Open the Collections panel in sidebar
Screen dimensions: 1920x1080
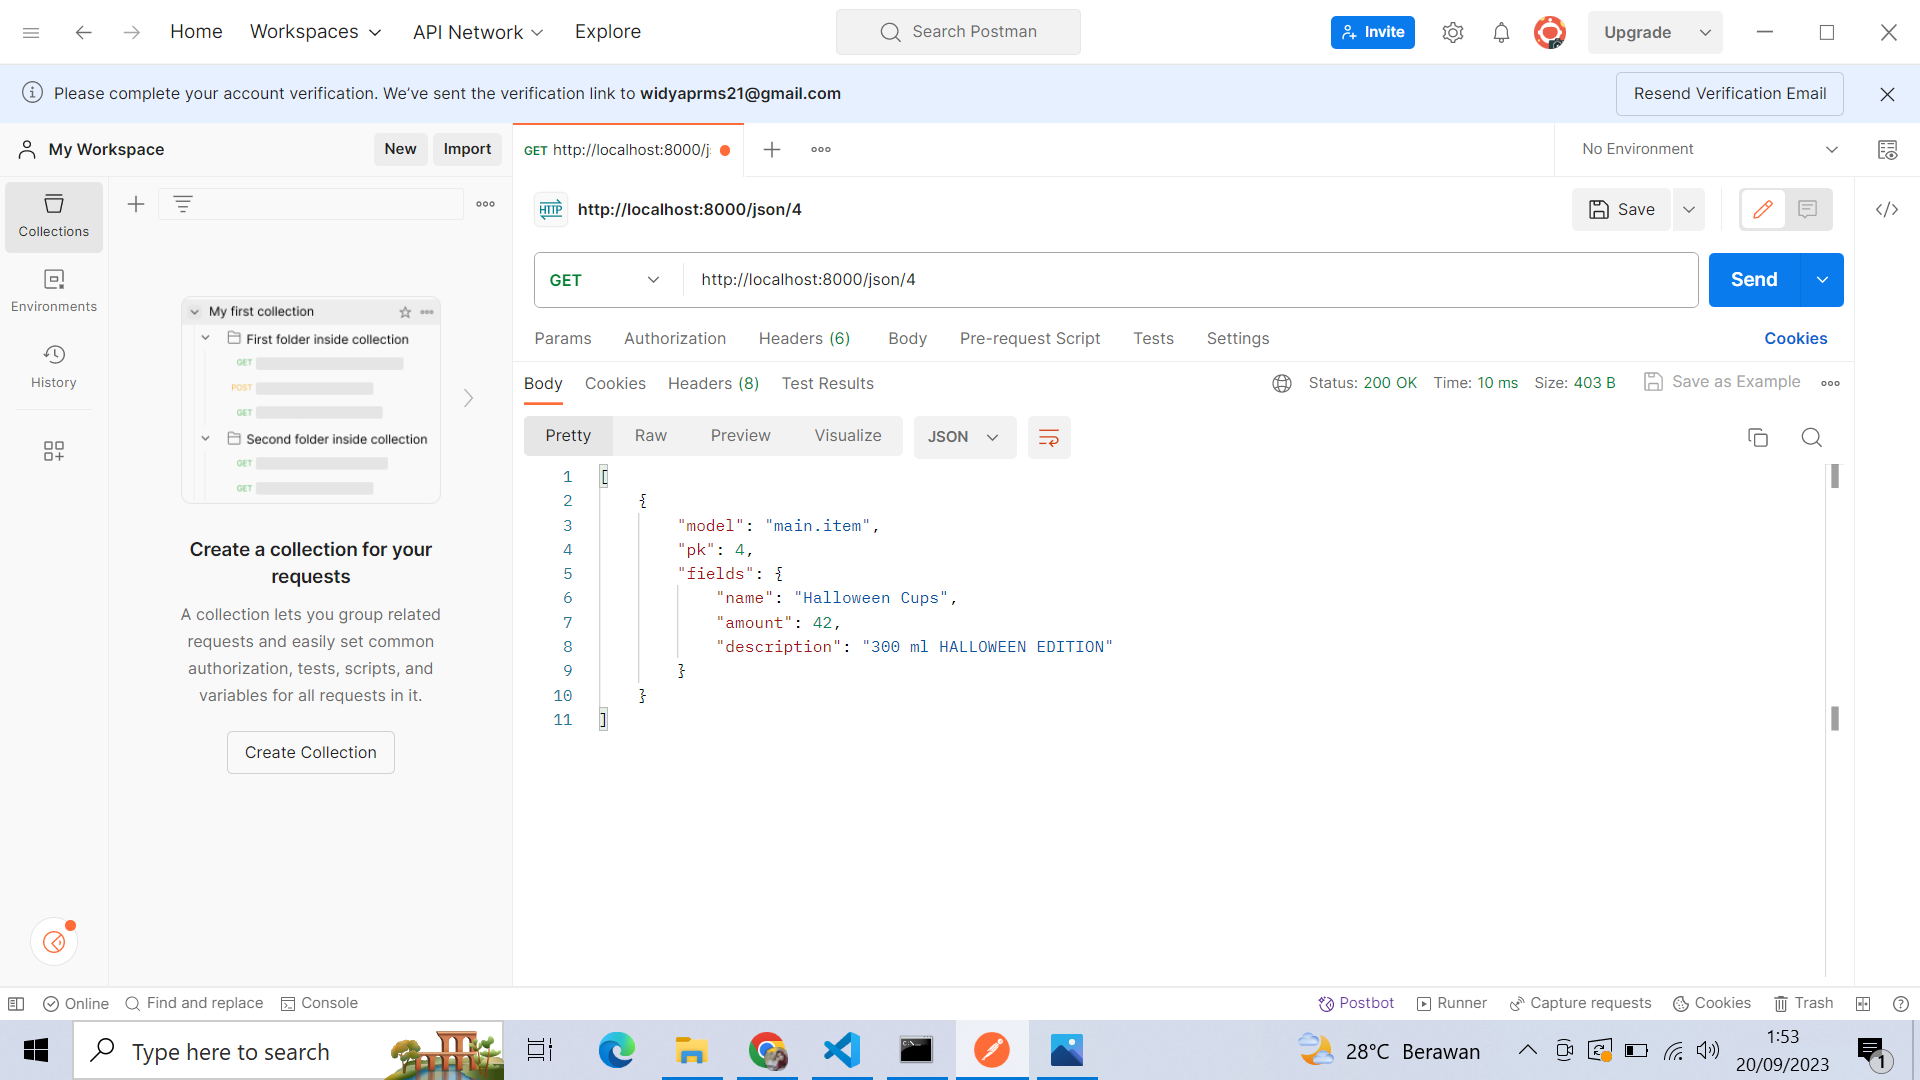point(53,216)
